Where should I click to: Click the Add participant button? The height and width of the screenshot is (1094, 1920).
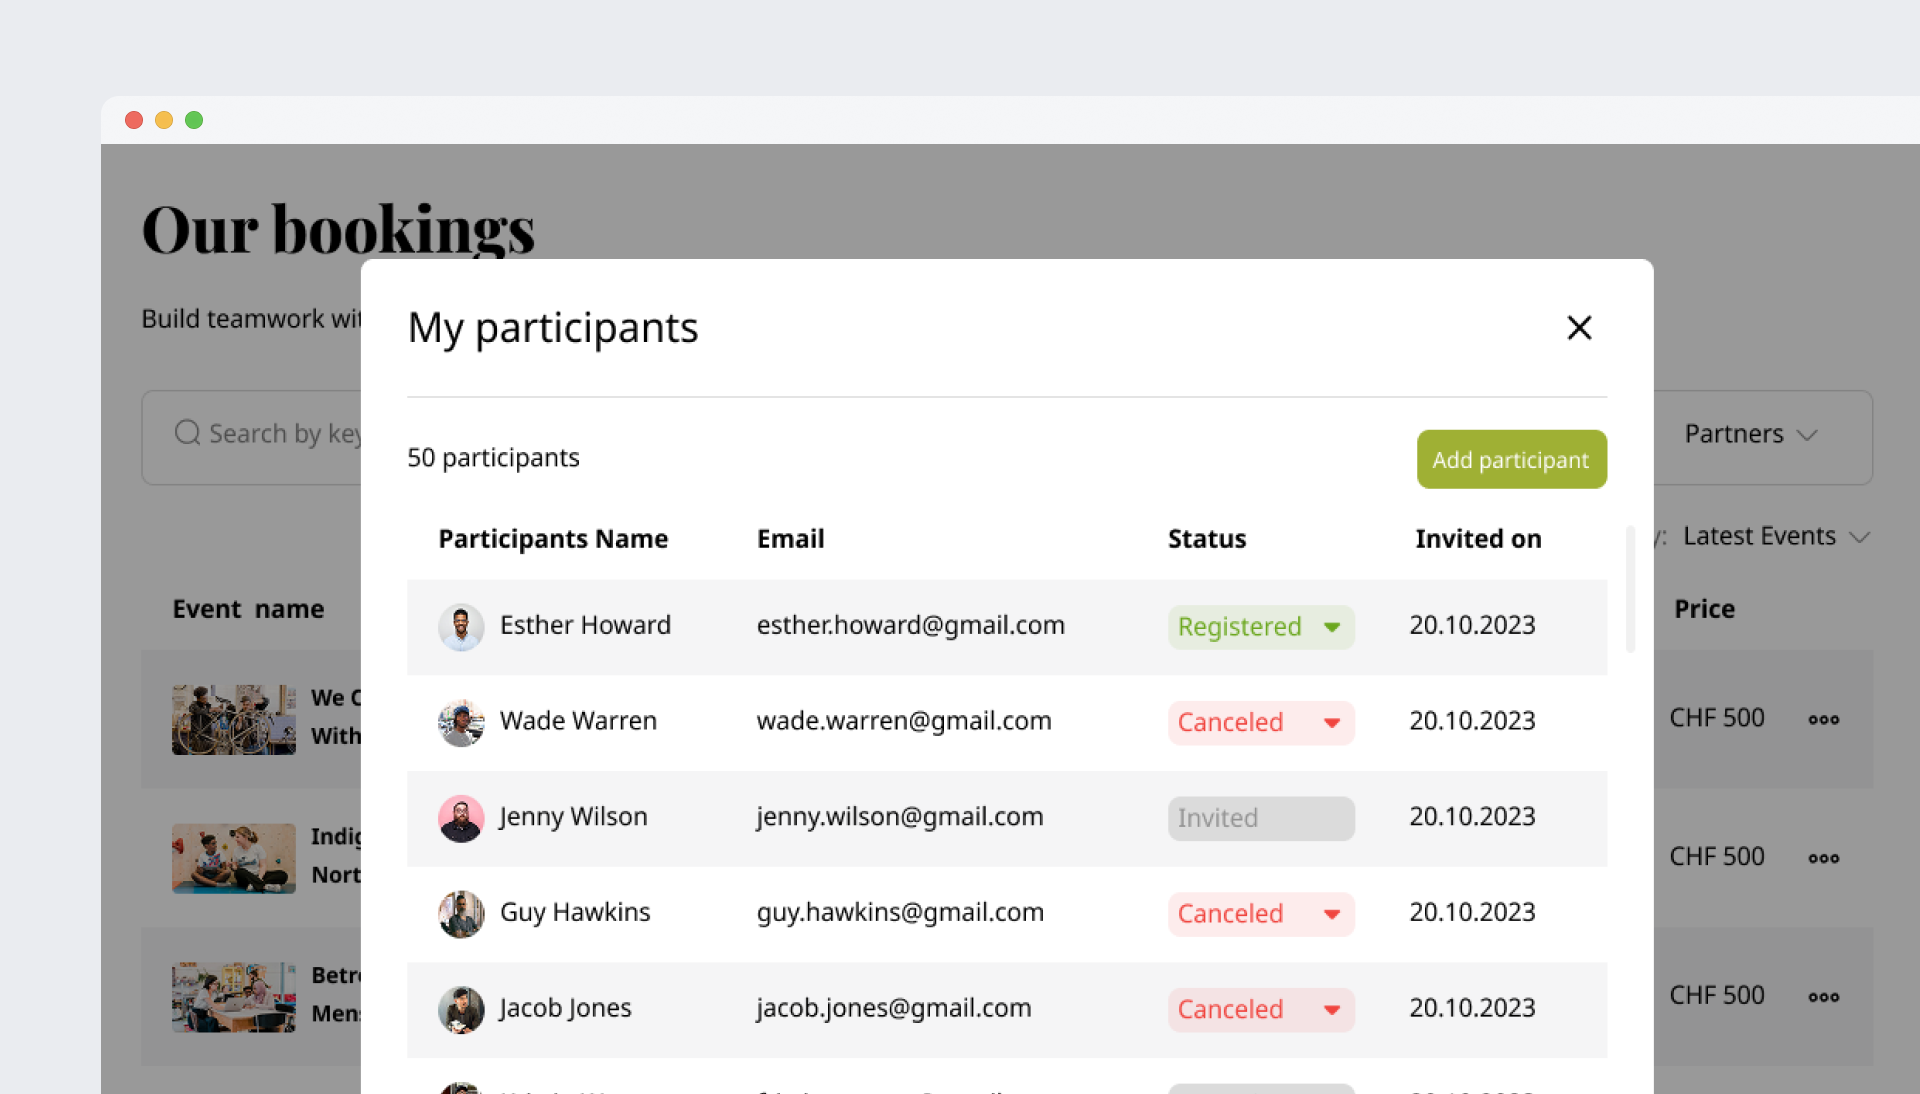click(1511, 460)
